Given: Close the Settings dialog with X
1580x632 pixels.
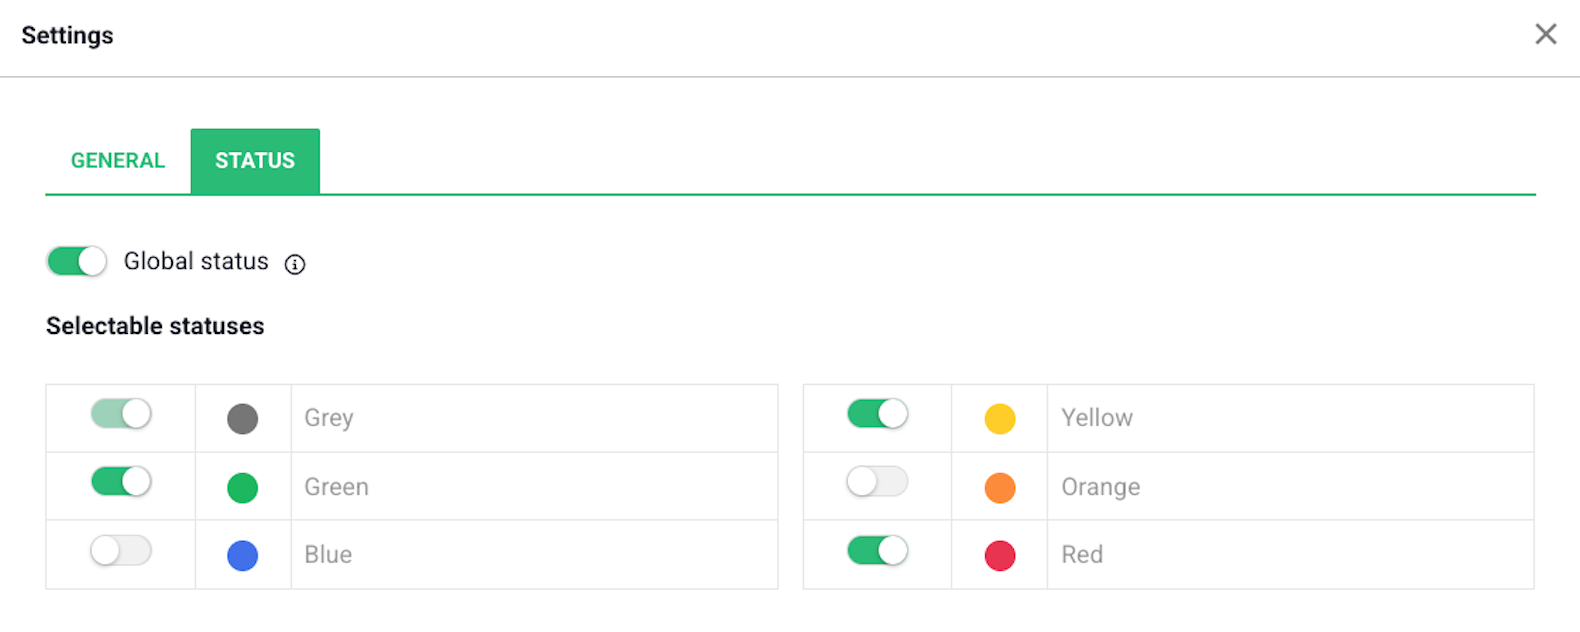Looking at the screenshot, I should click(1545, 34).
